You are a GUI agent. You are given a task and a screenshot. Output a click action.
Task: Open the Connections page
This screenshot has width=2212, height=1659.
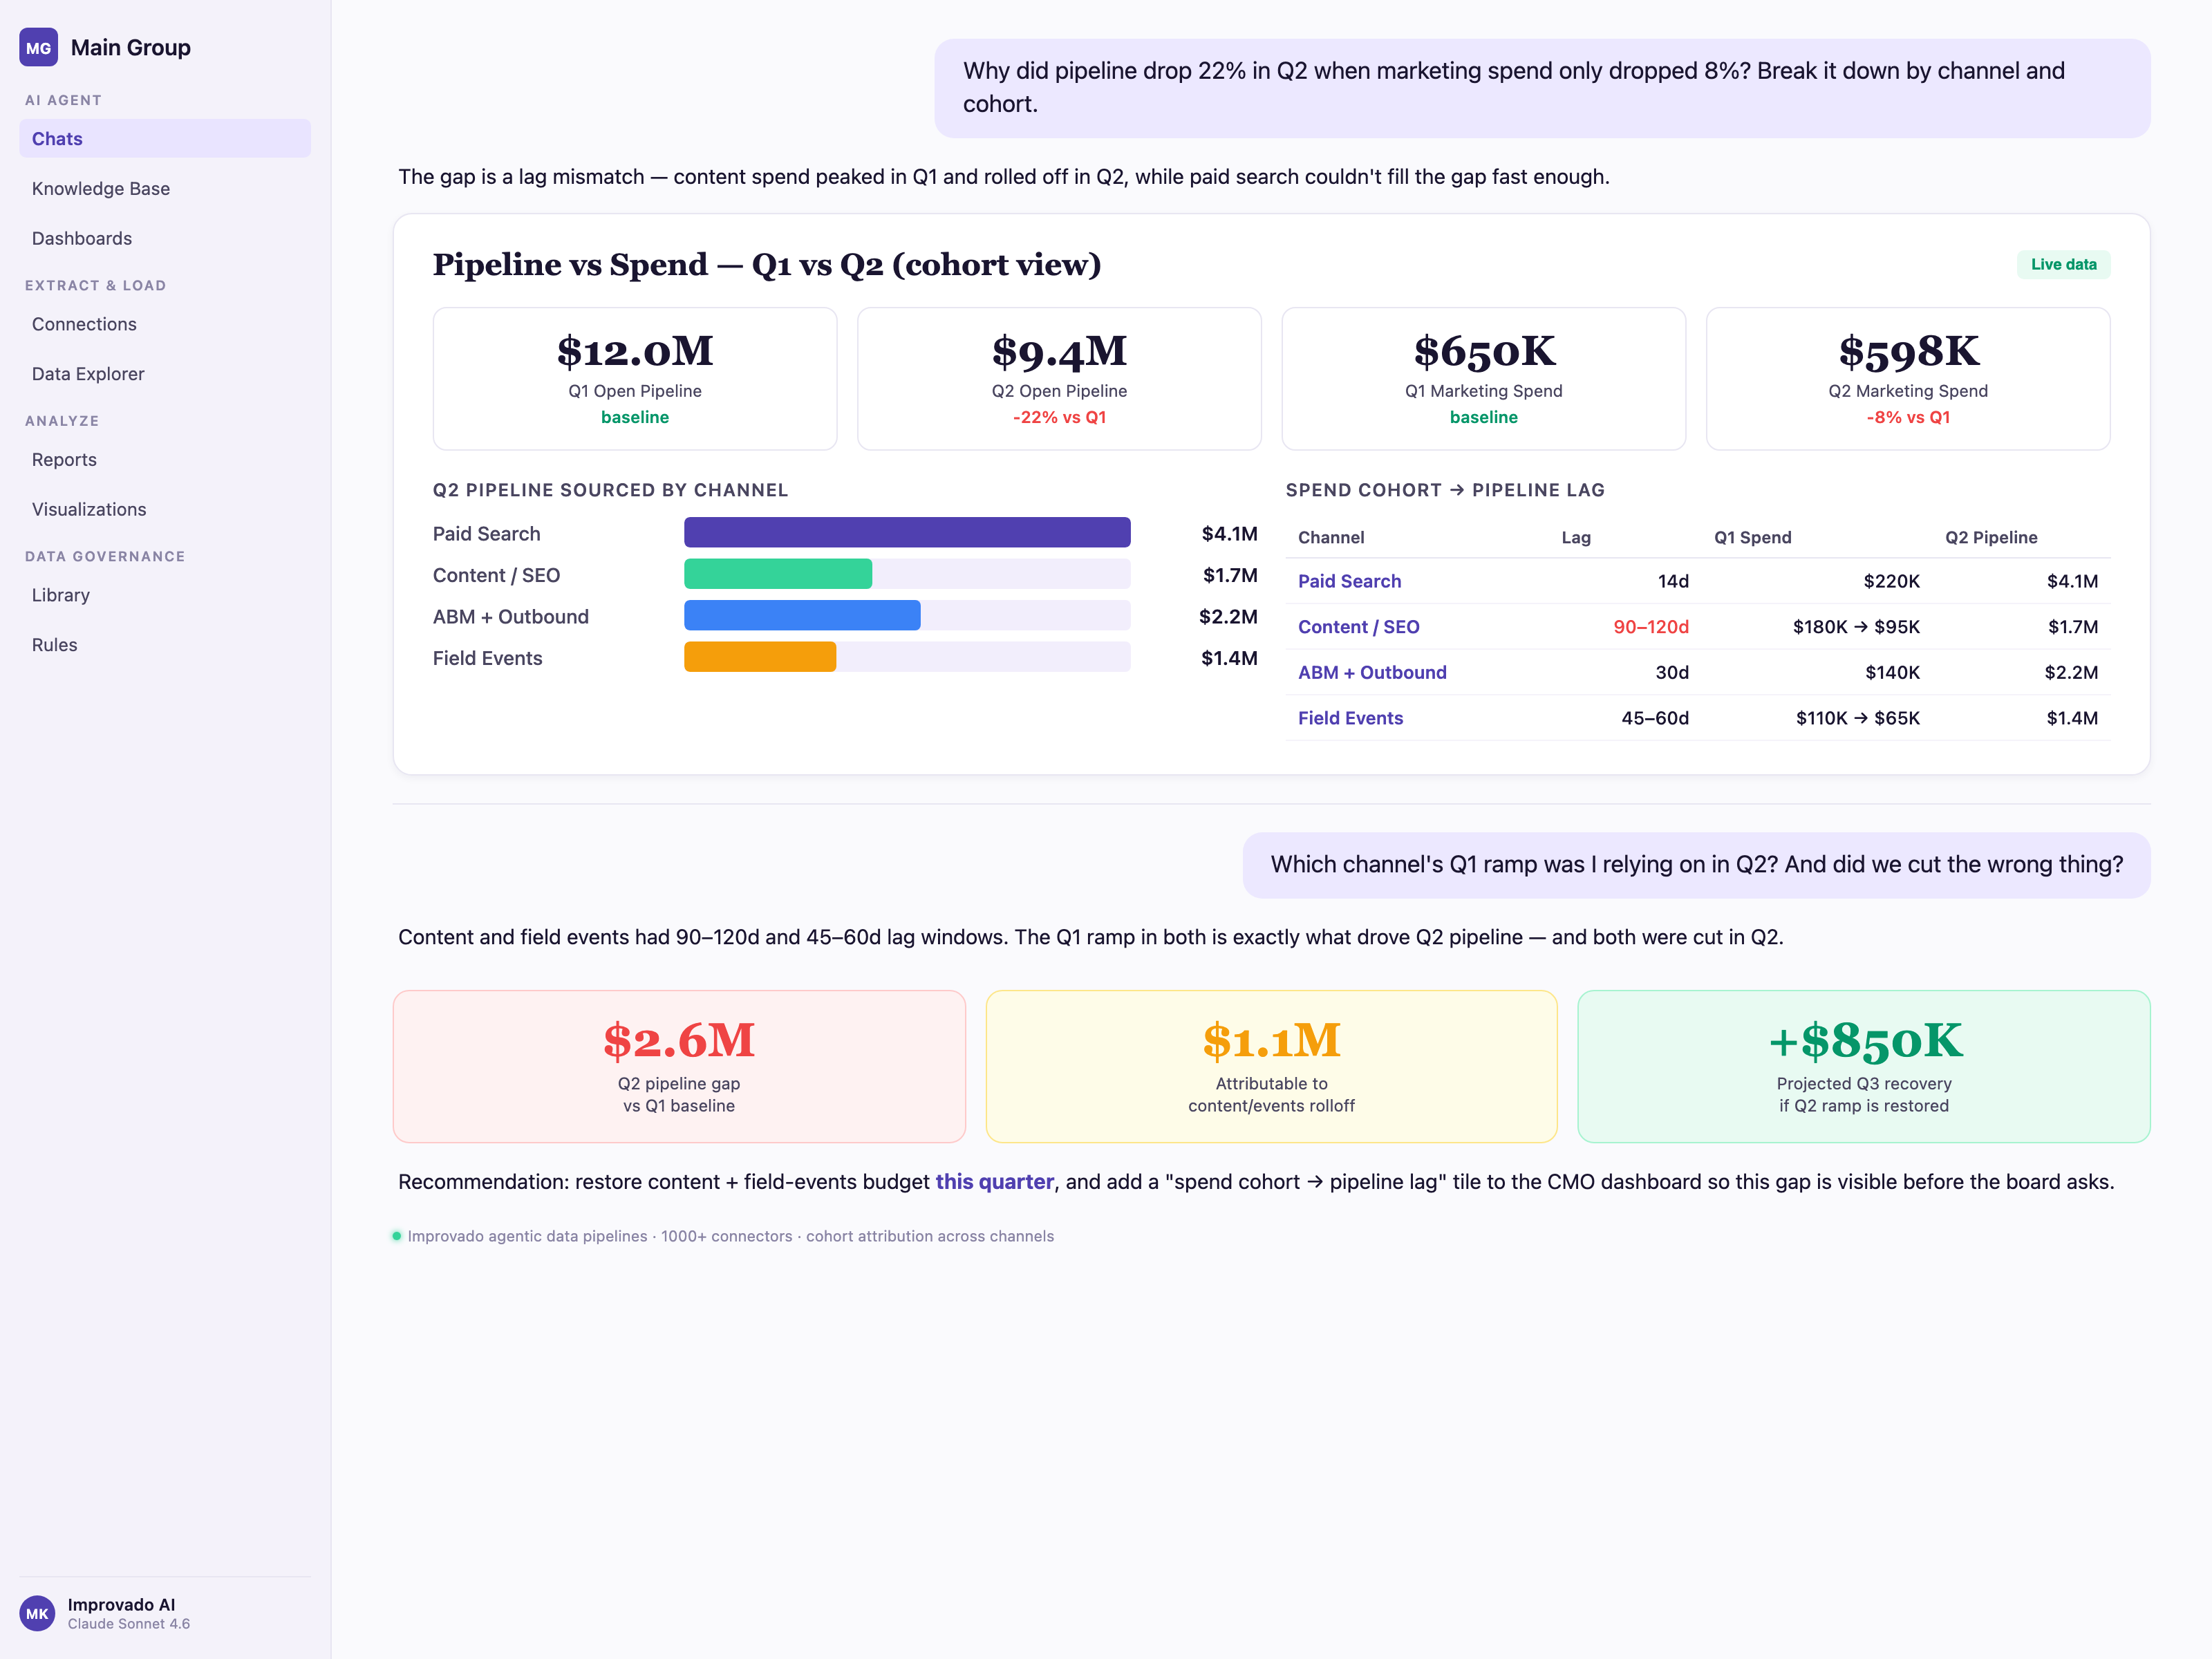pyautogui.click(x=165, y=324)
